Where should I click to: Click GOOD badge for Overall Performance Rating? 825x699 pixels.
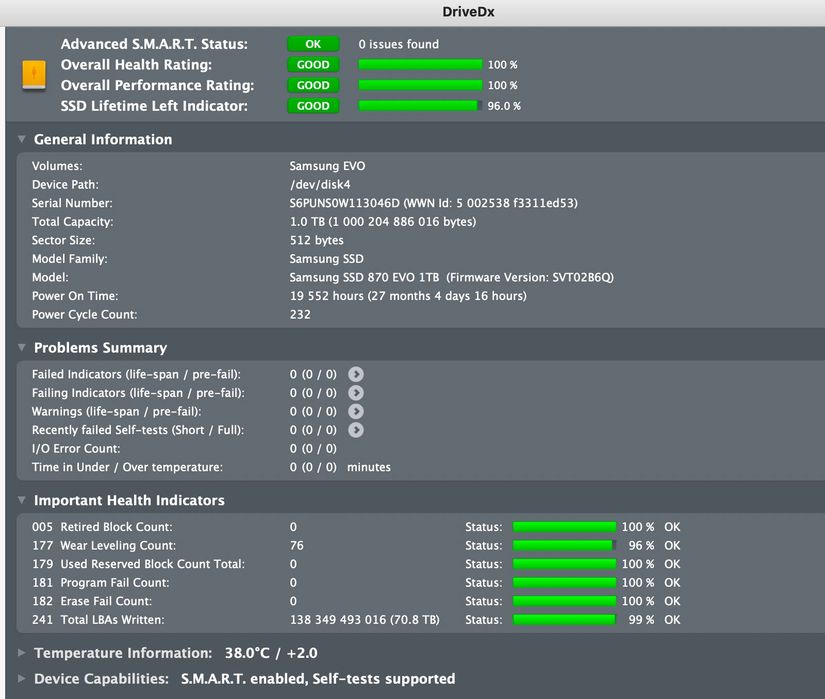click(x=313, y=85)
